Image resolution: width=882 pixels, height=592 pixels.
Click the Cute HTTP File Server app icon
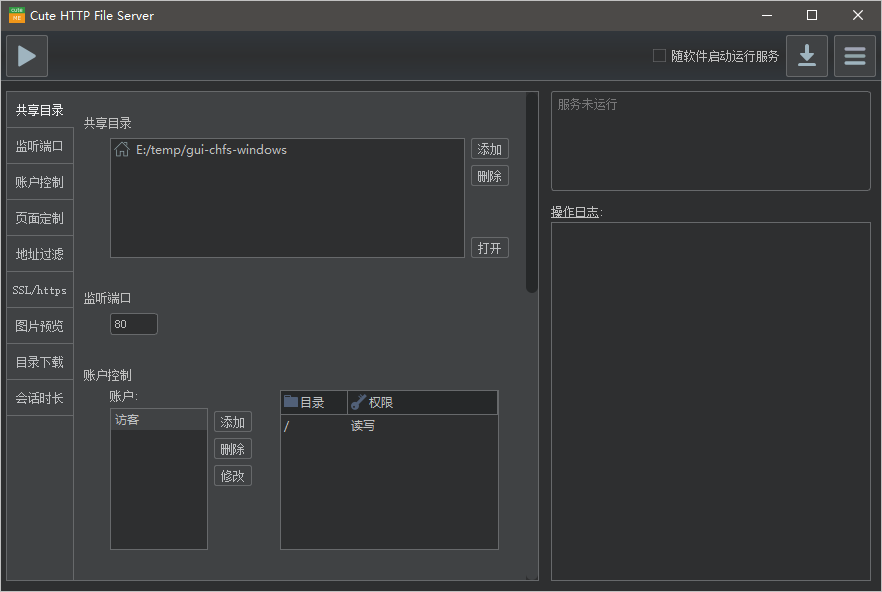16,16
